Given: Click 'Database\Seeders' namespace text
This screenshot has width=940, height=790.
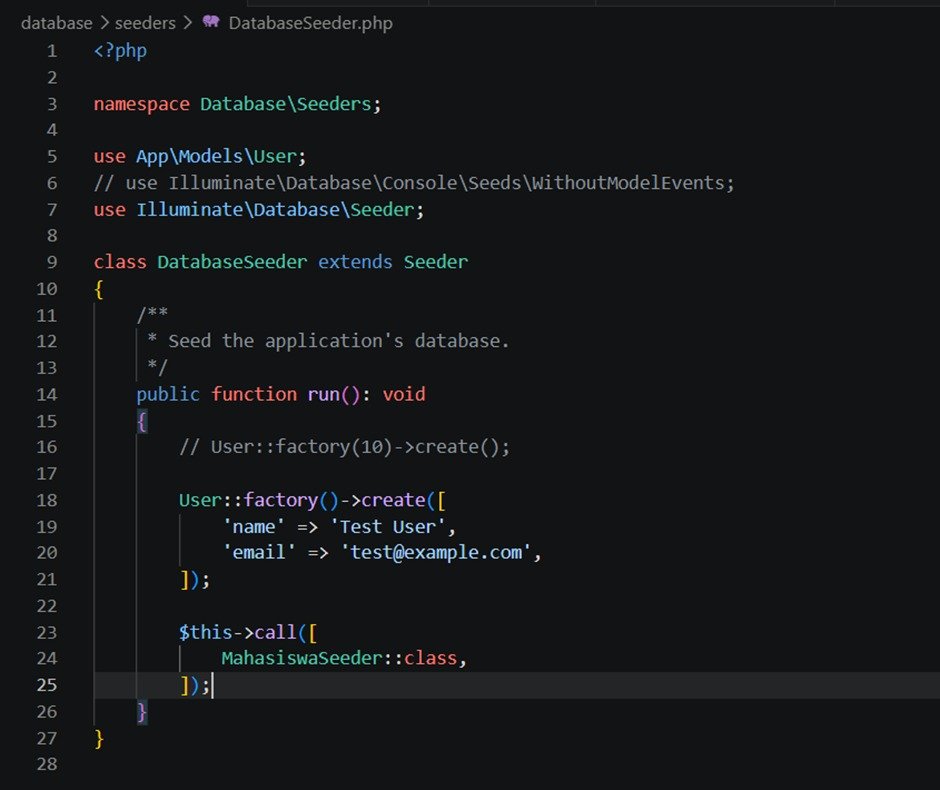Looking at the screenshot, I should point(286,104).
